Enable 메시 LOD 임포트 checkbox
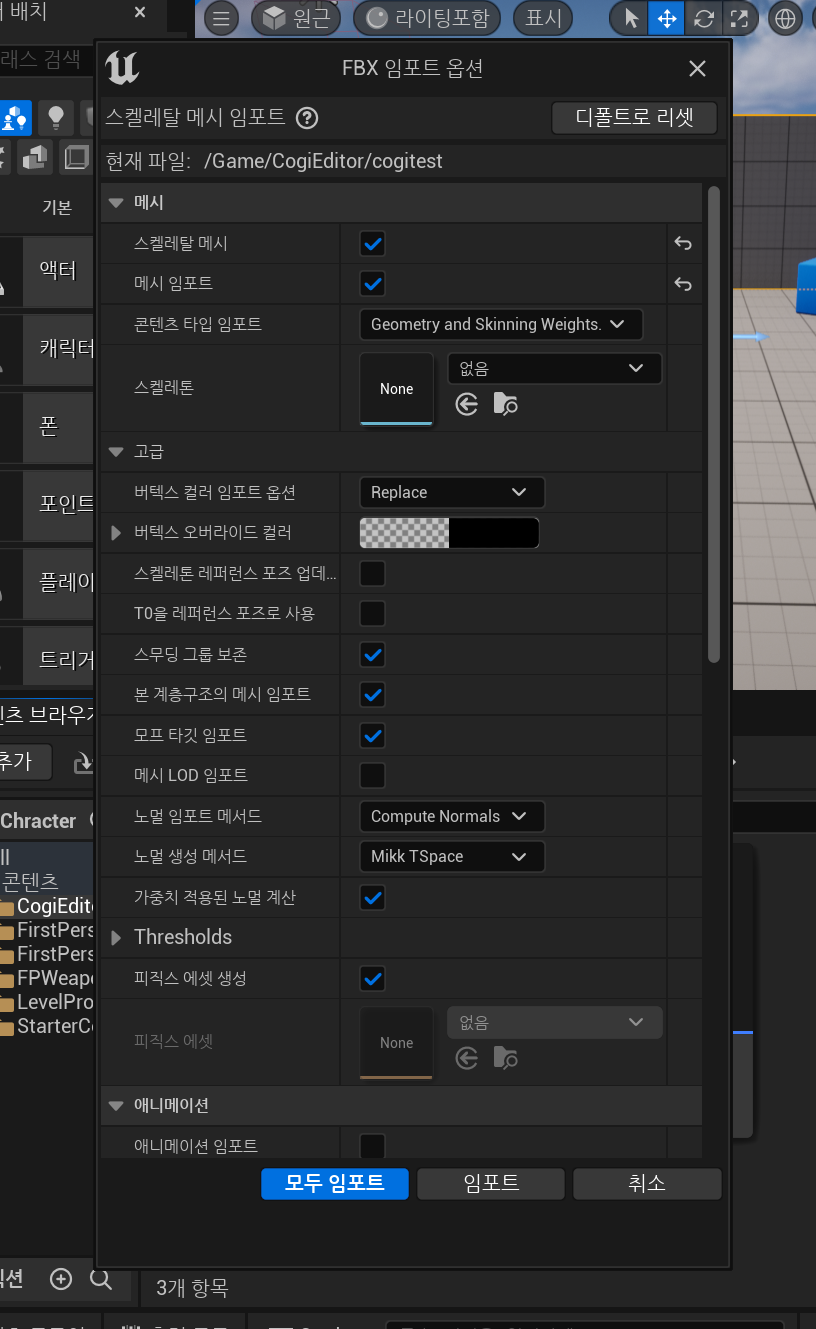 [373, 775]
